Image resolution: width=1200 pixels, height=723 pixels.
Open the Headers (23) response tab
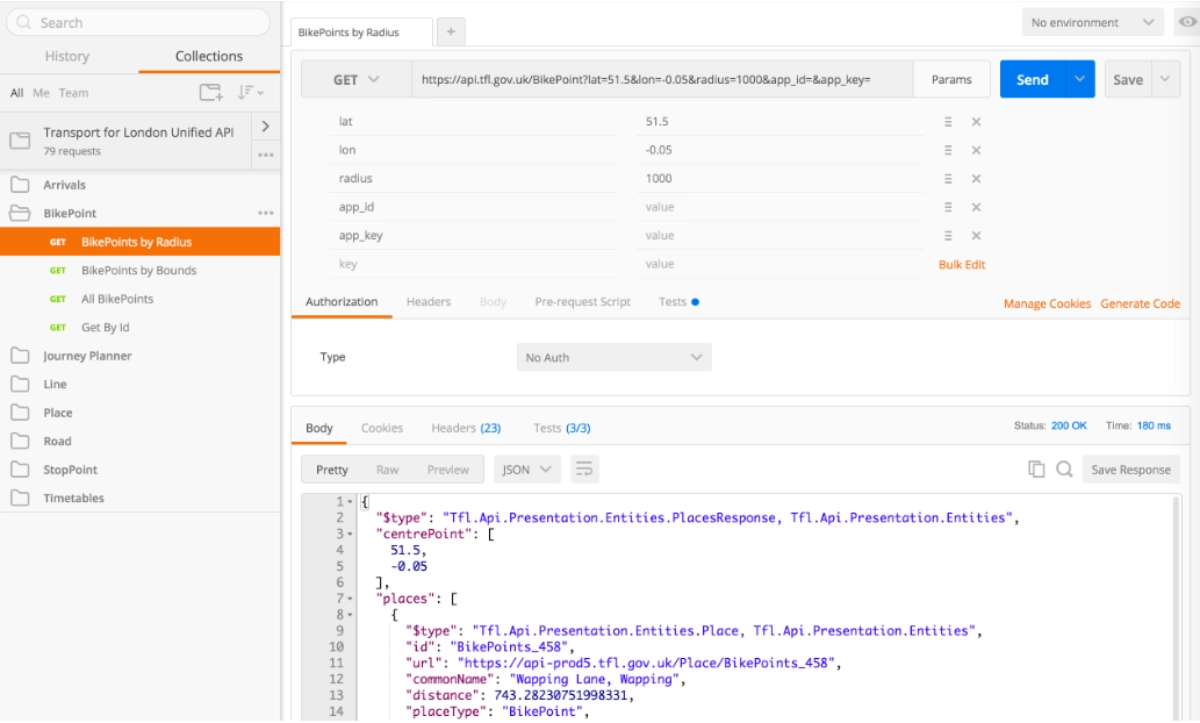(x=465, y=427)
